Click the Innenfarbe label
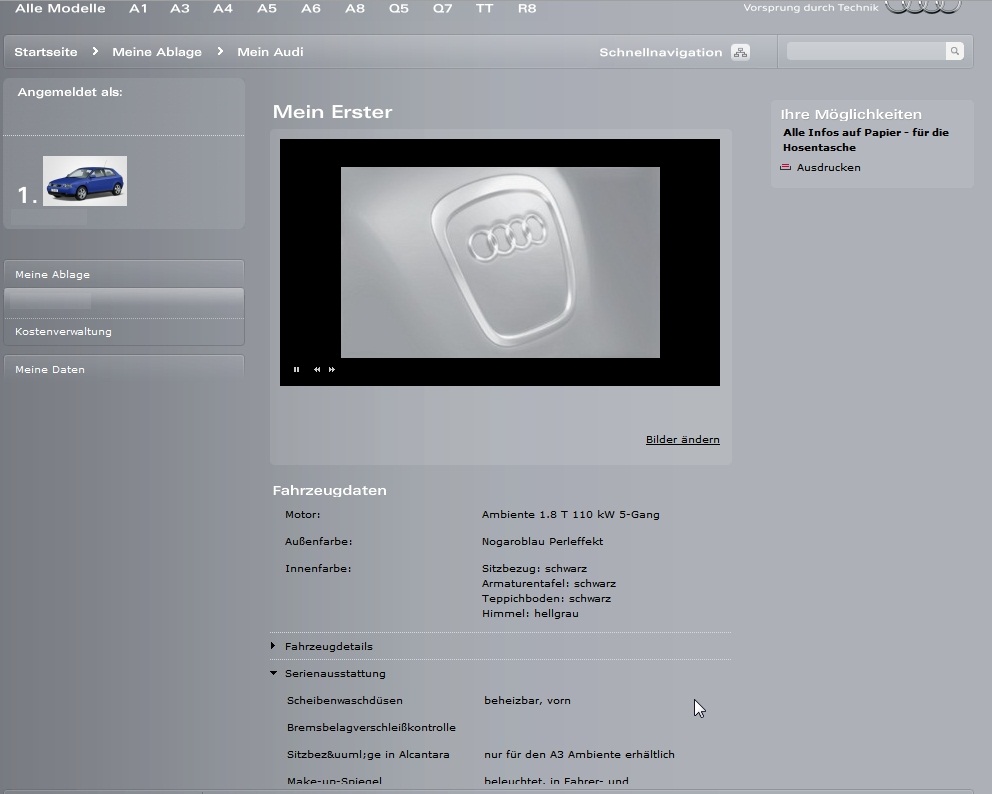This screenshot has width=992, height=794. [318, 568]
